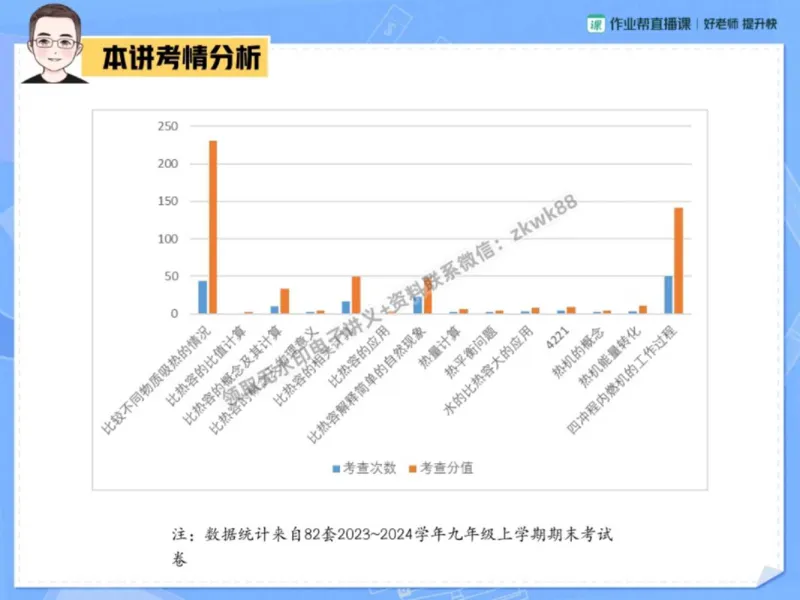The height and width of the screenshot is (600, 800).
Task: Select the 考查分值 legend label
Action: 446,468
